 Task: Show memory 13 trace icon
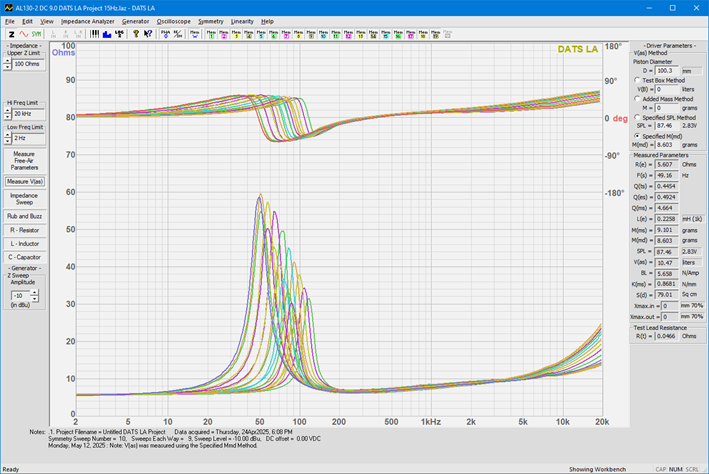pos(360,34)
